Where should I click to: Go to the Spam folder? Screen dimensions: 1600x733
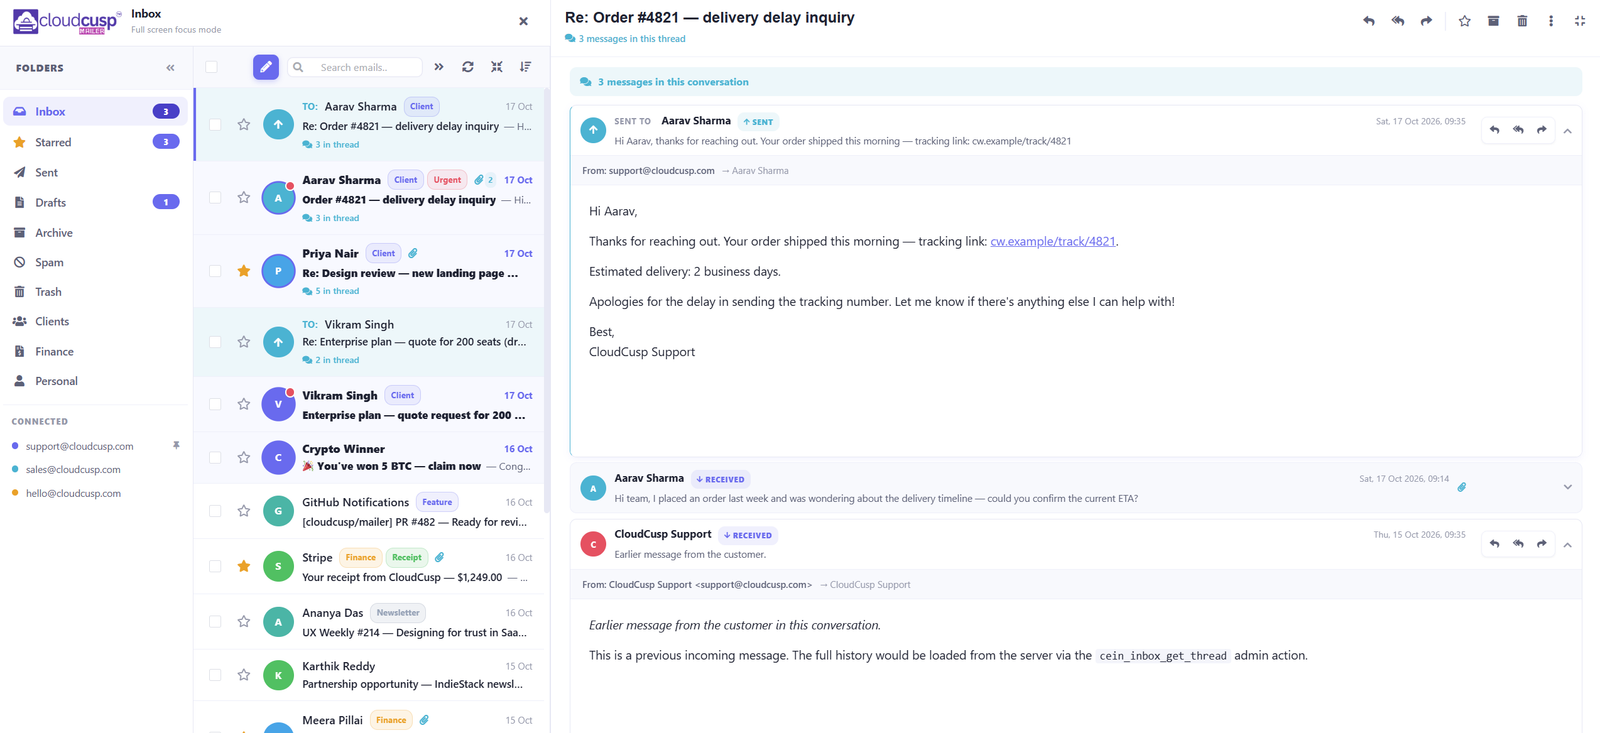point(95,262)
